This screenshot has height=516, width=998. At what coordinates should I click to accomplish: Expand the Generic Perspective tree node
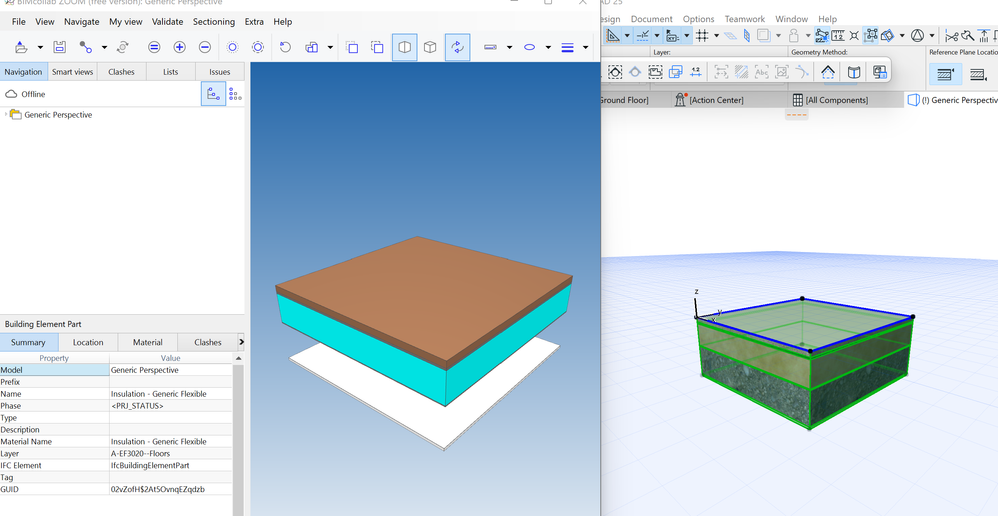pos(6,115)
